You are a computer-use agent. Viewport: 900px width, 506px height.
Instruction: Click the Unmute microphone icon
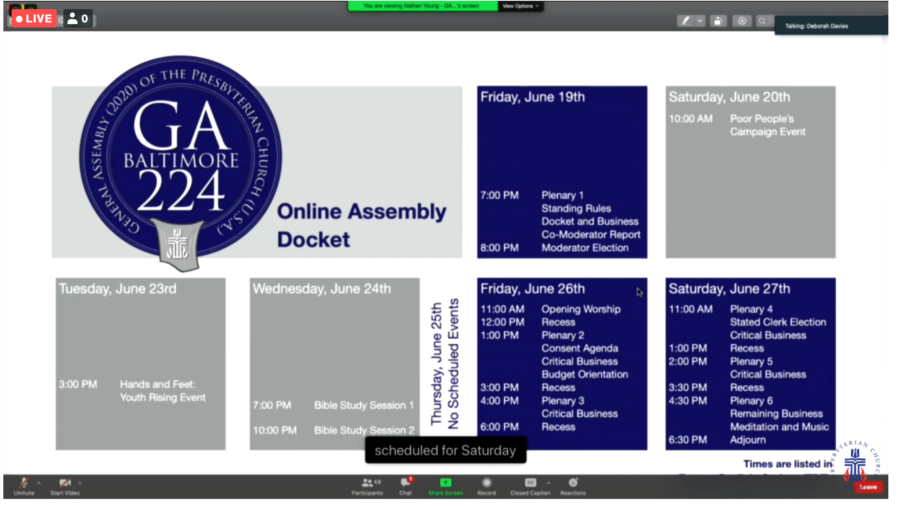point(24,483)
